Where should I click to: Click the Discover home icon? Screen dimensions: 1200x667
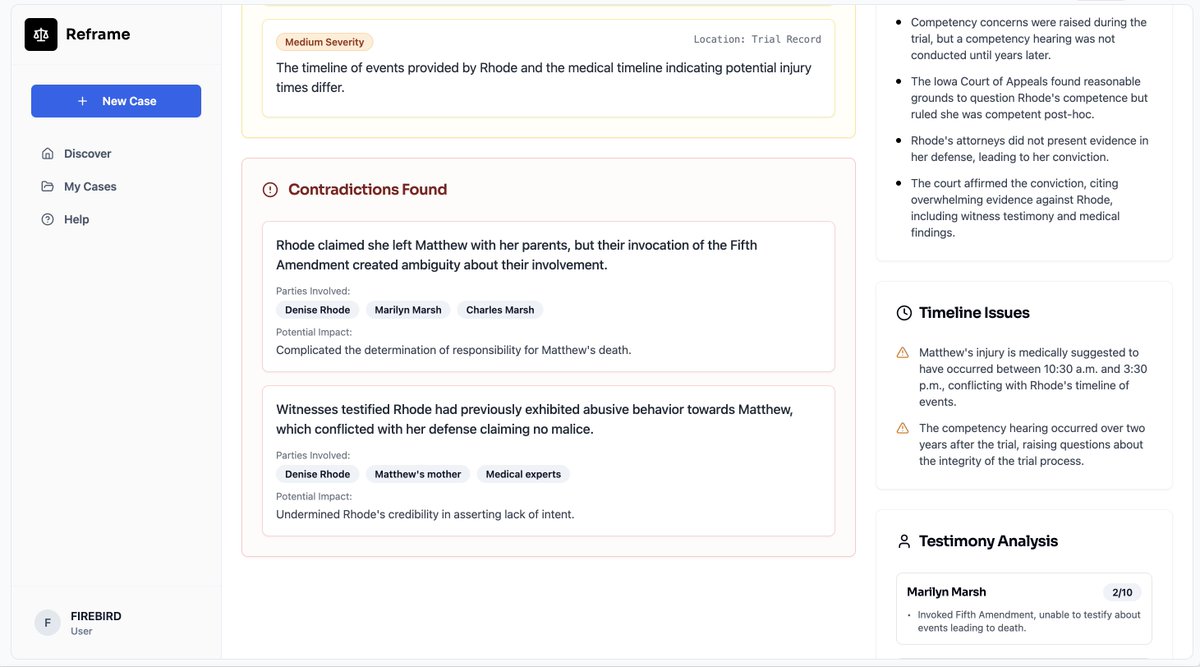(47, 154)
